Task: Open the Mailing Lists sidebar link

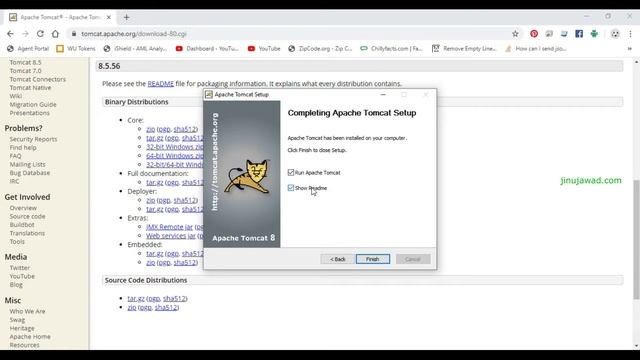Action: (x=27, y=164)
